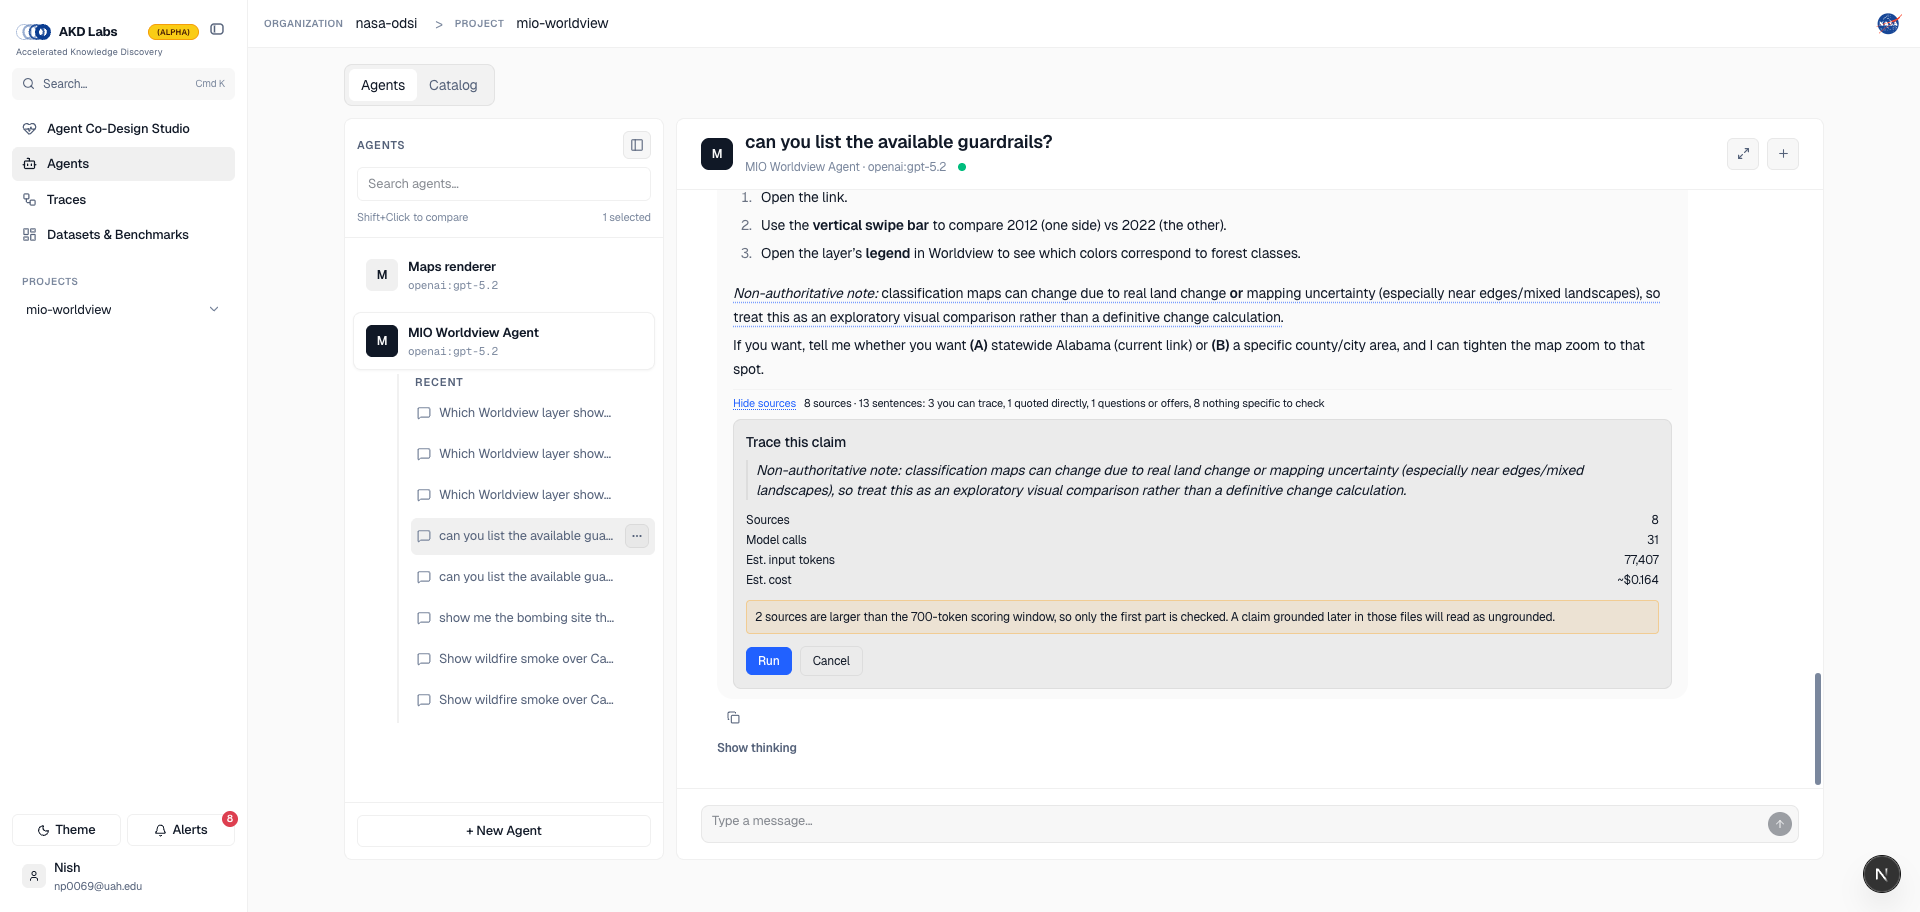Click the Trace this claim heading
Viewport: 1920px width, 912px height.
[796, 442]
